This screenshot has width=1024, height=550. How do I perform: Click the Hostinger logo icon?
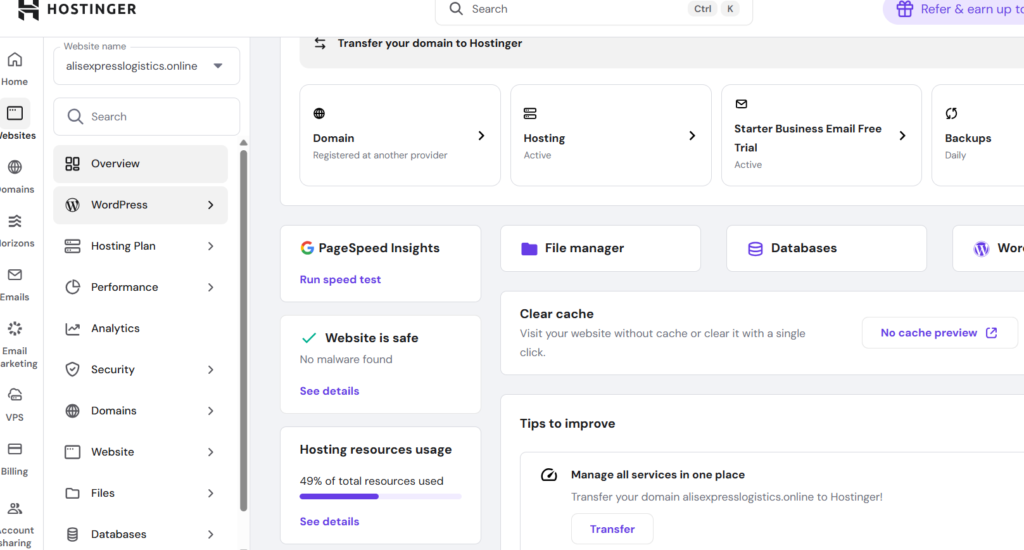pos(28,10)
